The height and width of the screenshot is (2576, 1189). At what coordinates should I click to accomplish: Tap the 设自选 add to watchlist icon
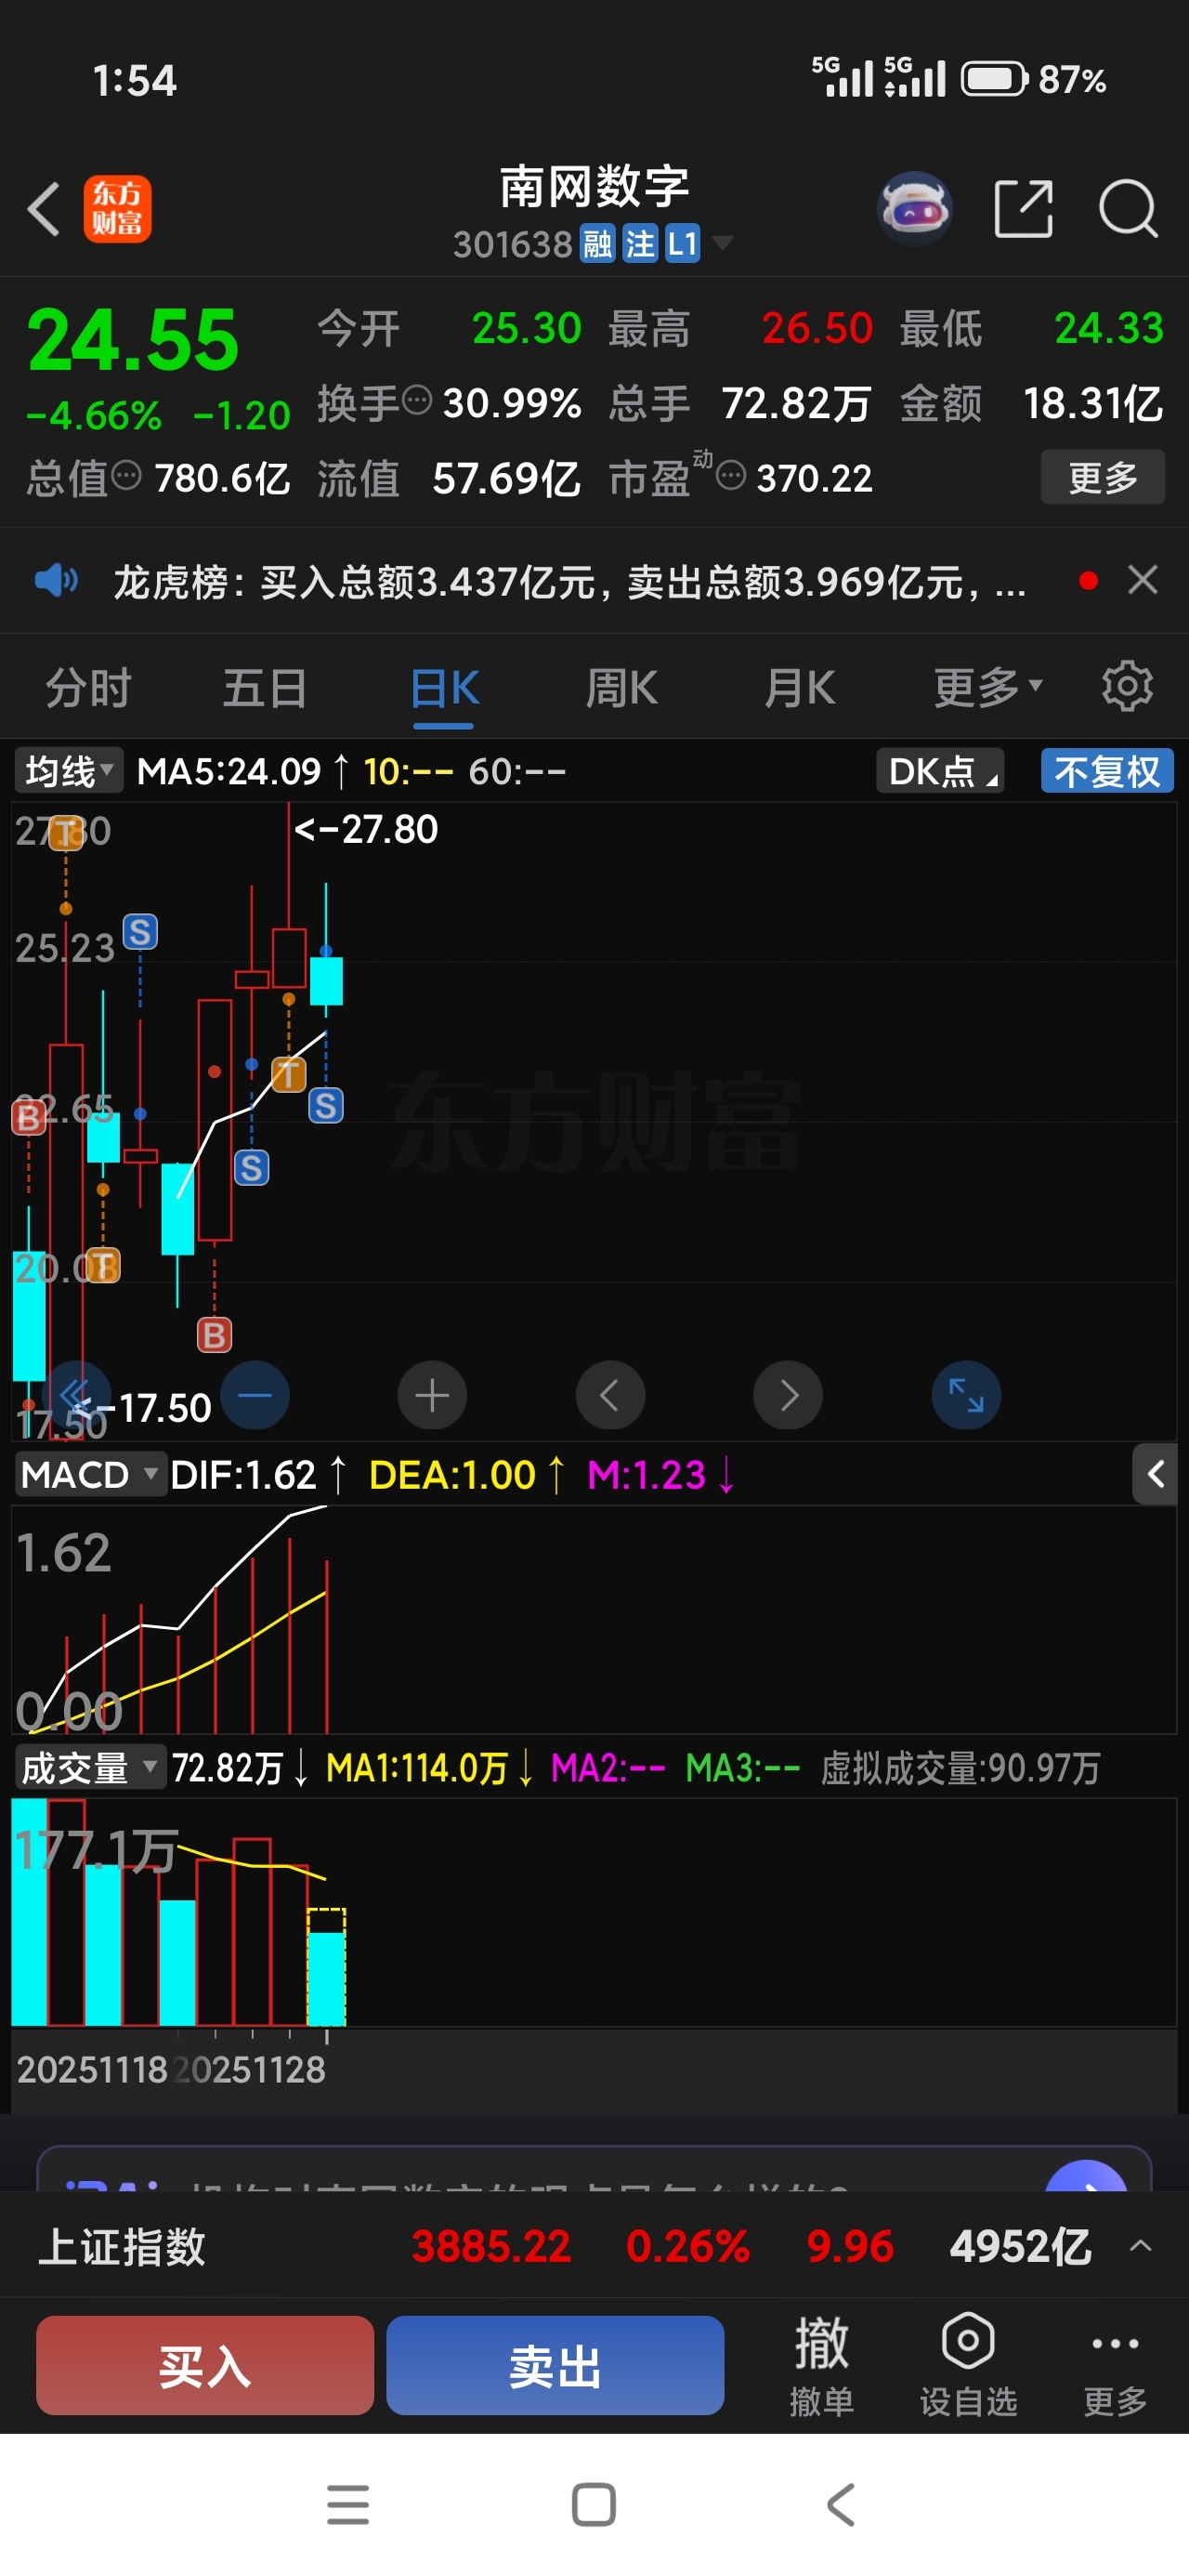(x=968, y=2365)
